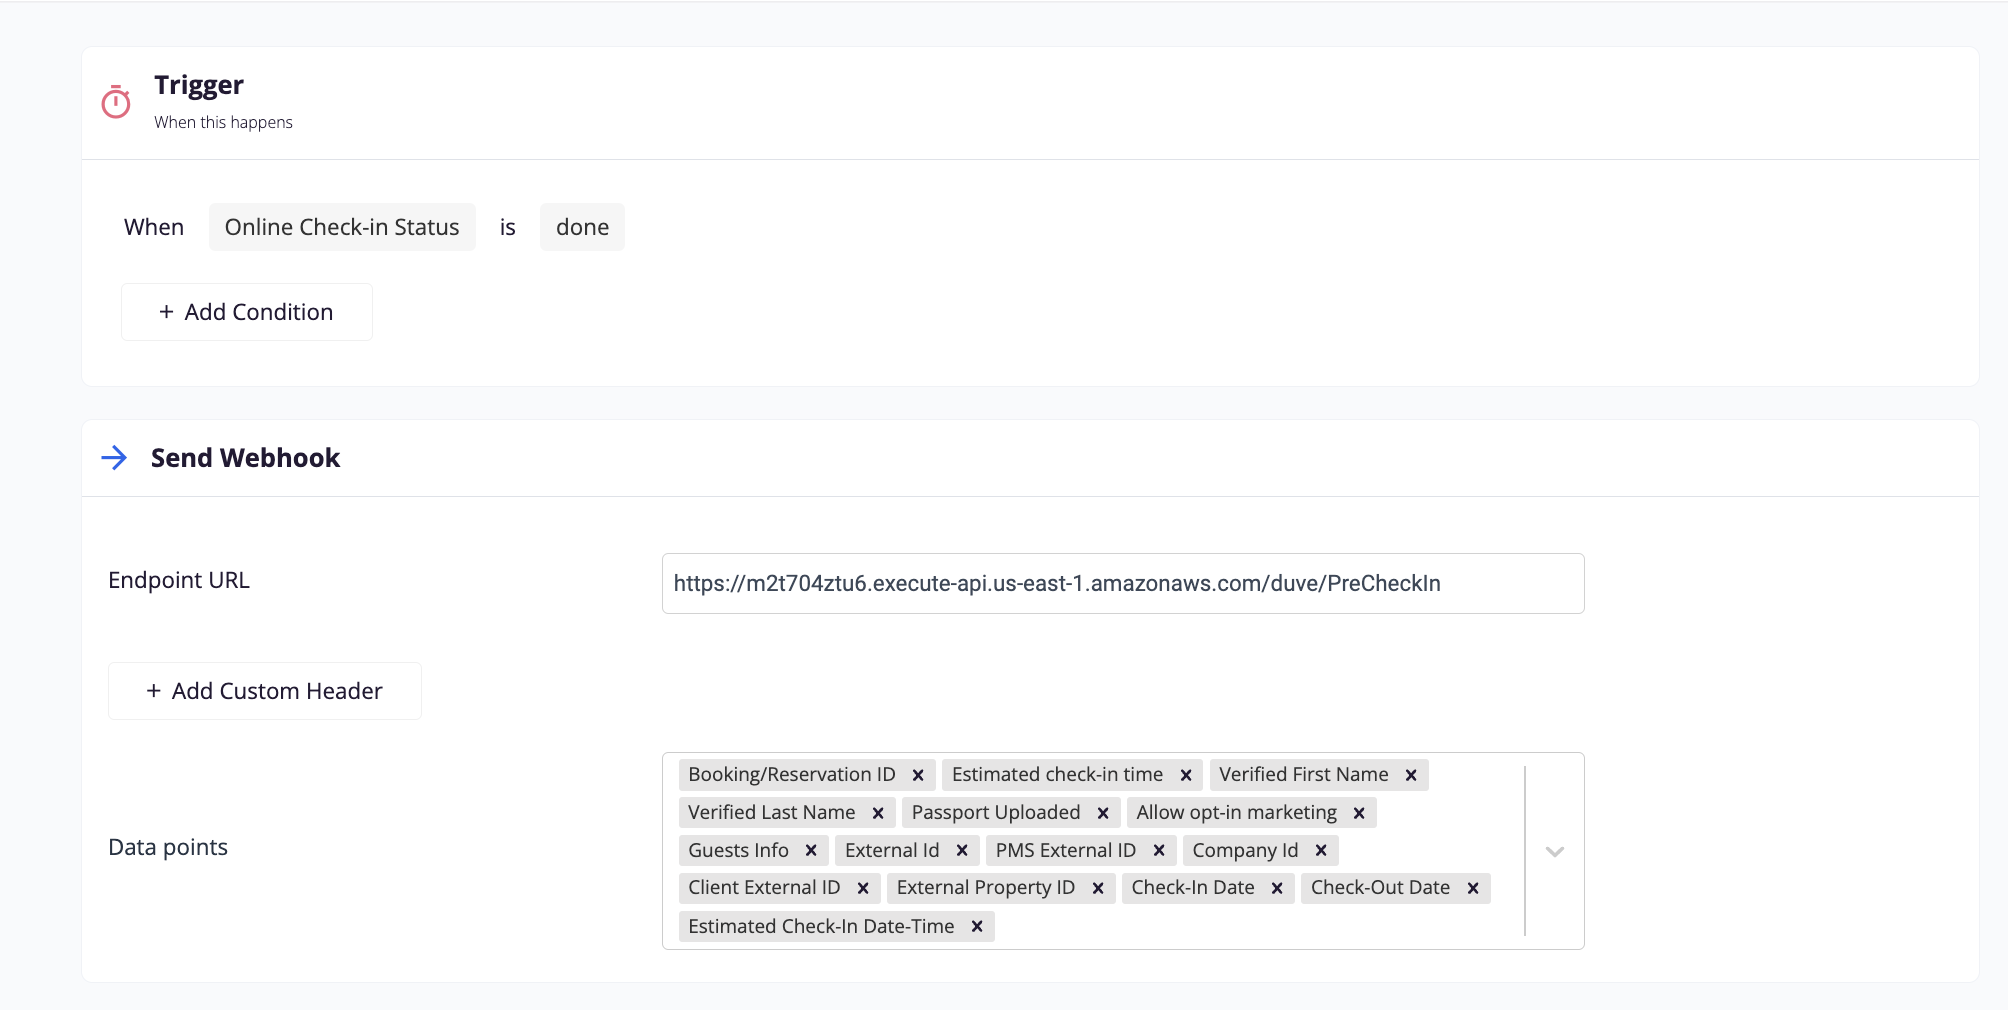Remove the PMS External ID tag

point(1159,851)
